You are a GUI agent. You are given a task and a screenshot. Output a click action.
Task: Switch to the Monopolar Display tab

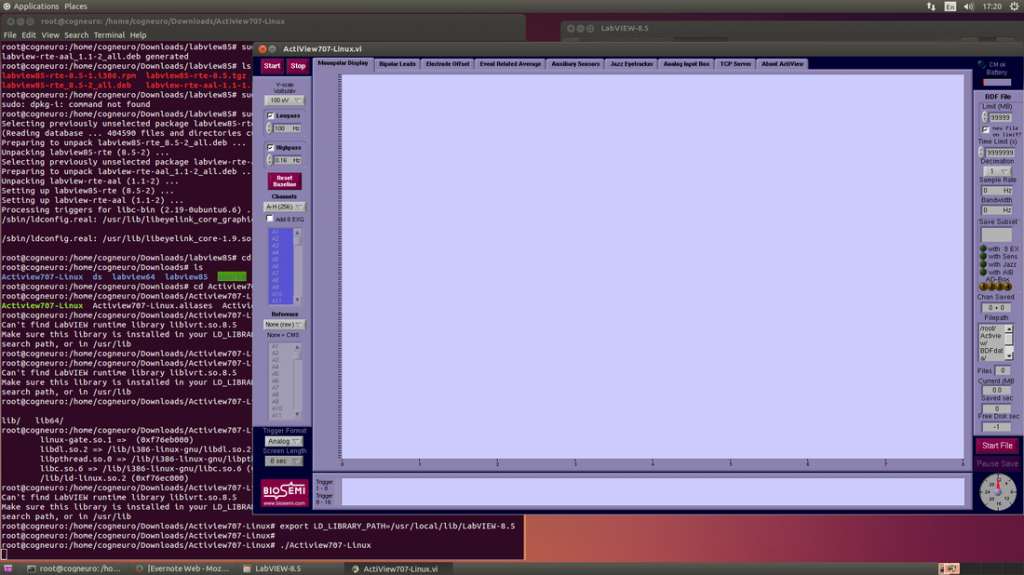point(343,63)
